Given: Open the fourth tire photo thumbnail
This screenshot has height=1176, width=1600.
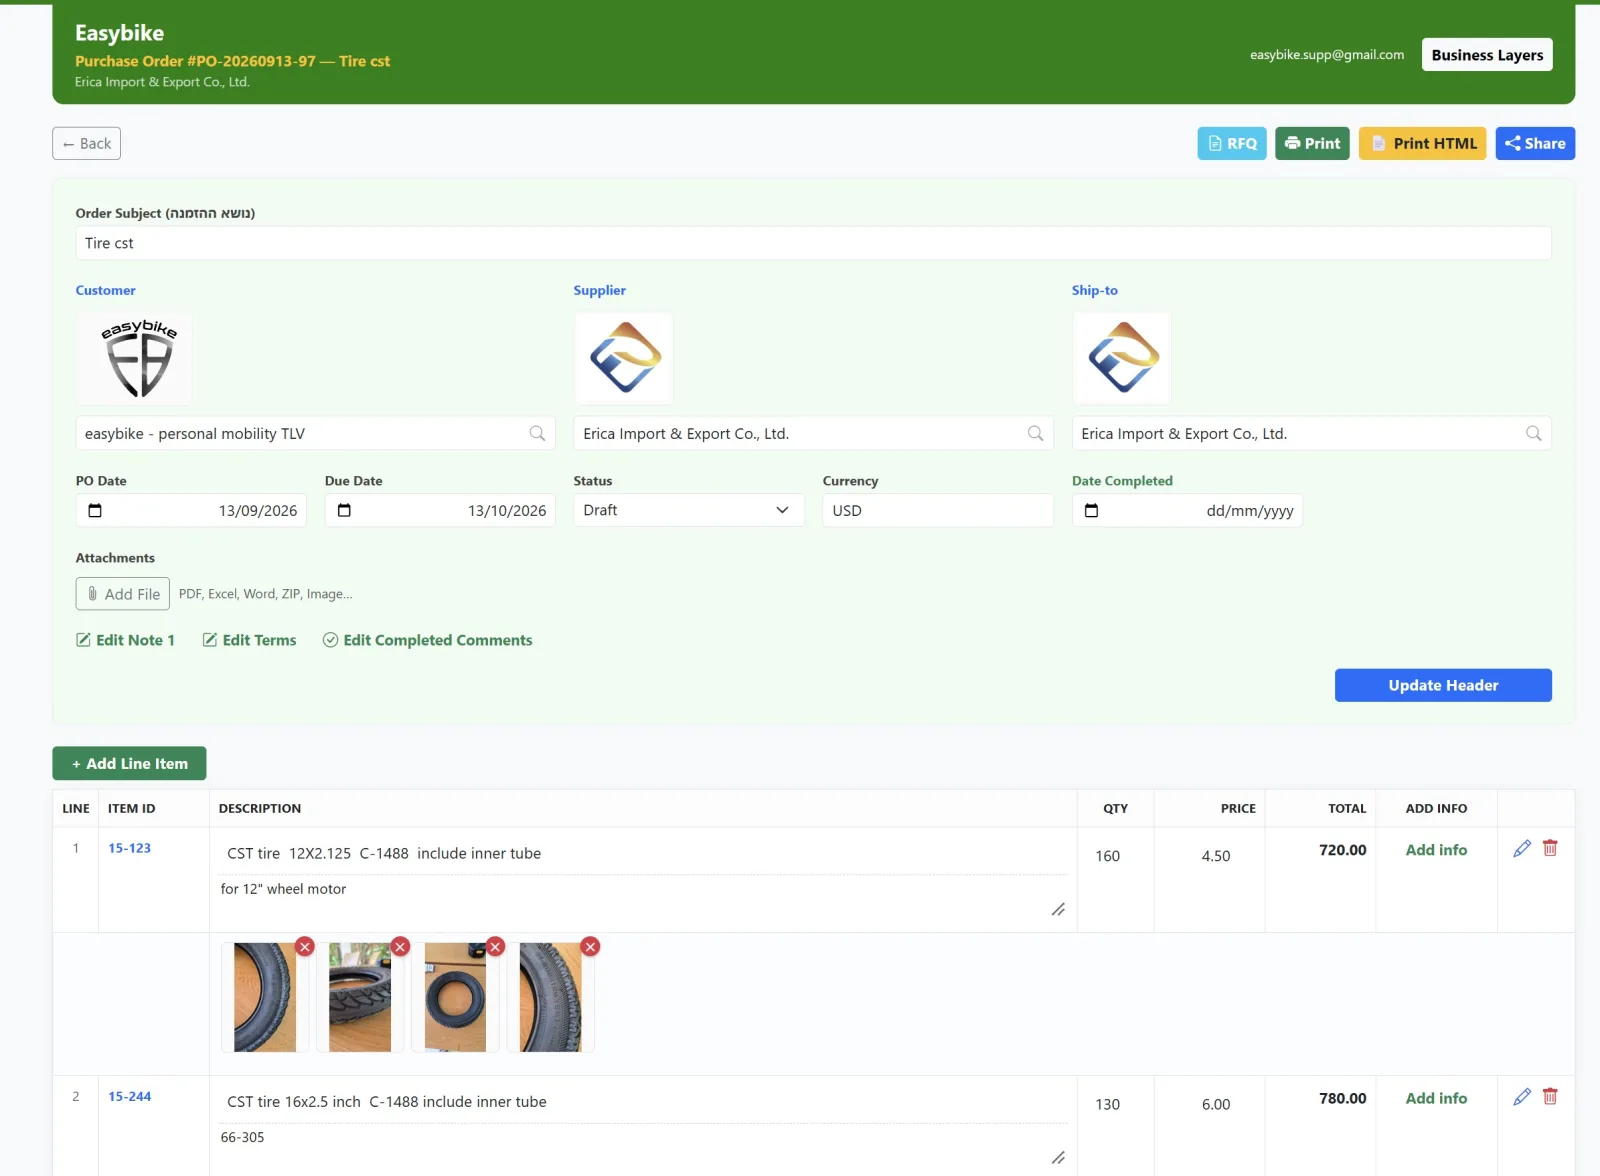Looking at the screenshot, I should tap(550, 997).
